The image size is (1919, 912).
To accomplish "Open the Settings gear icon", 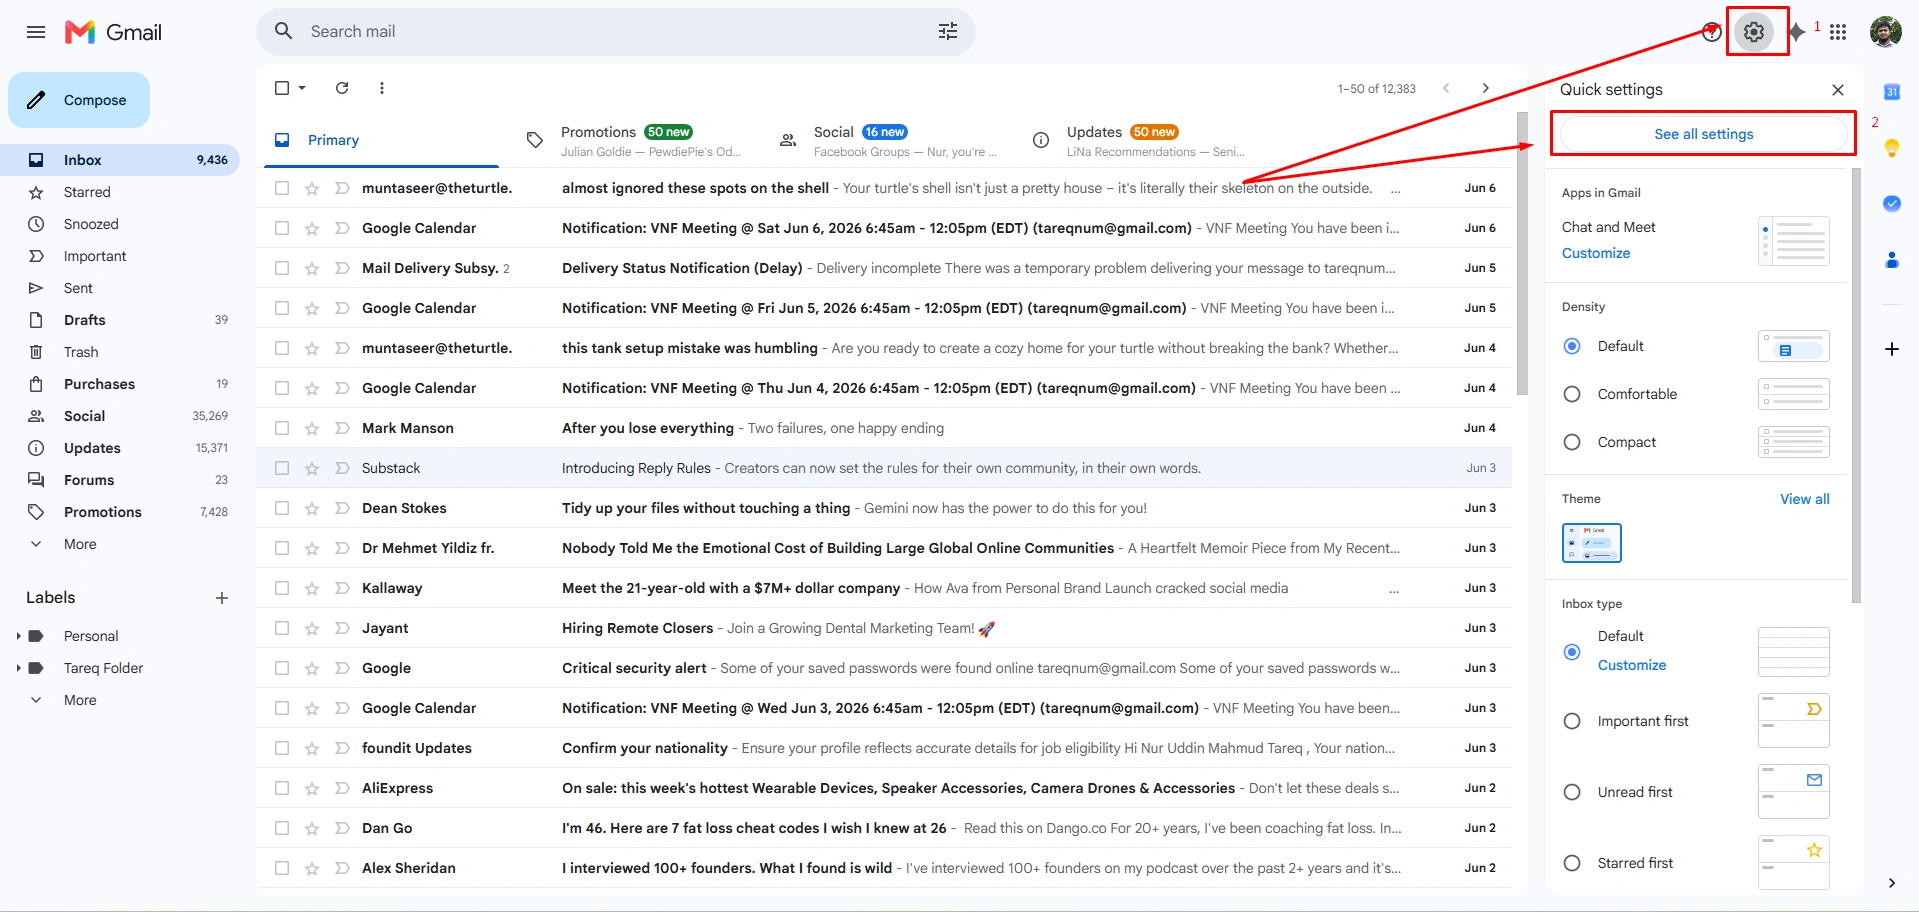I will point(1754,32).
